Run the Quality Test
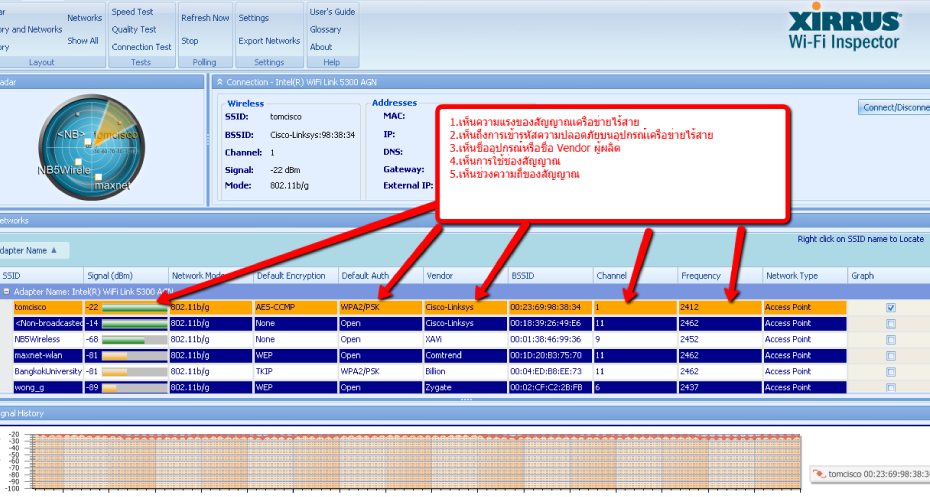Image resolution: width=930 pixels, height=497 pixels. 134,29
